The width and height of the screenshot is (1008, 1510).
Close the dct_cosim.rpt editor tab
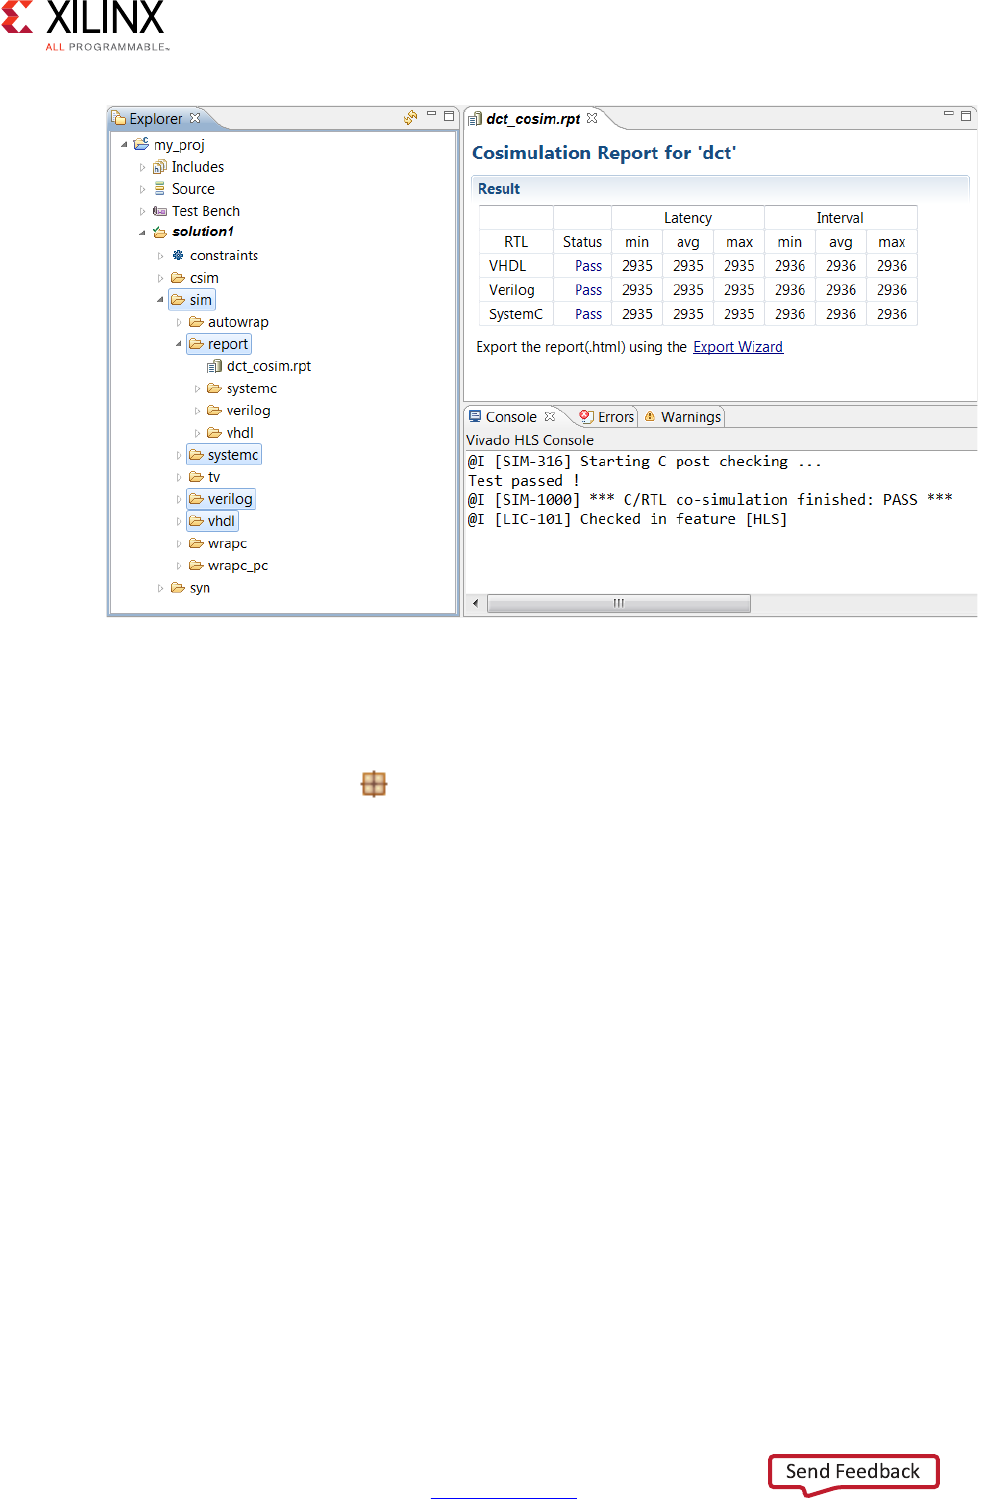click(592, 118)
